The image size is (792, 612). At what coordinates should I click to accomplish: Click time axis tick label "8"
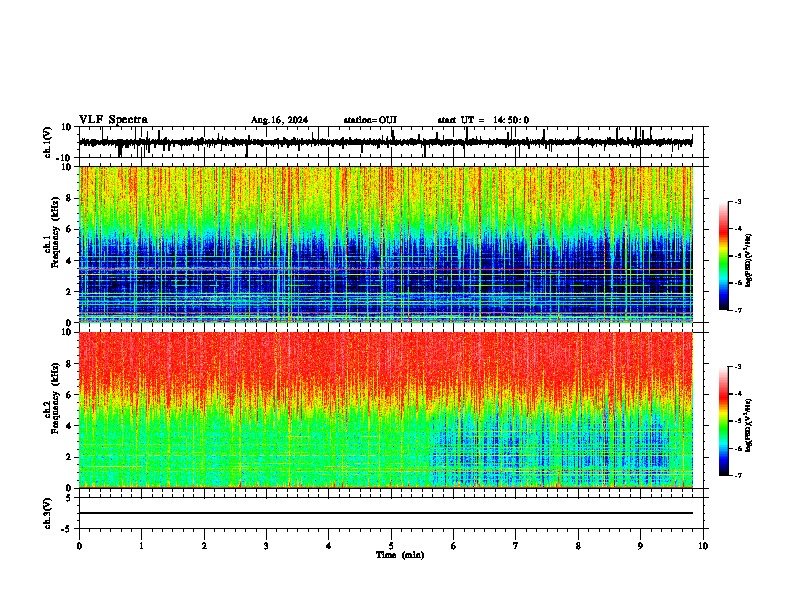pos(578,546)
